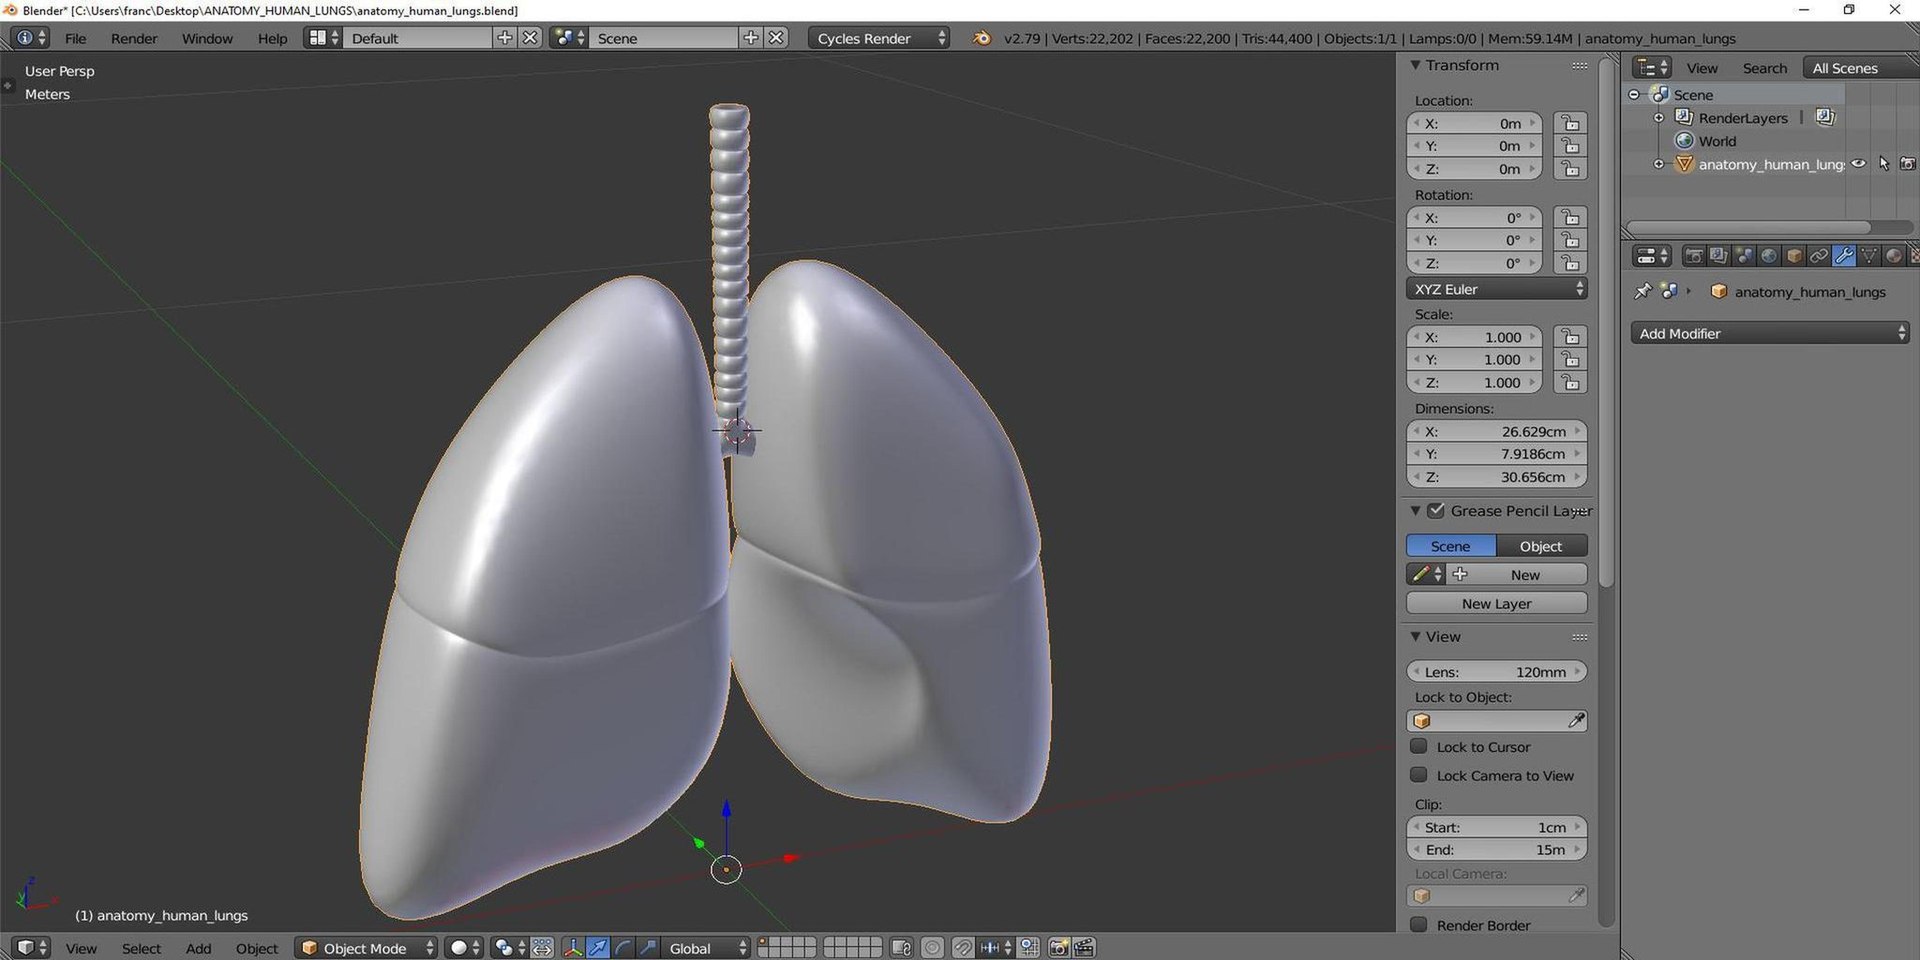Screen dimensions: 1920x960
Task: Enable the Grease Pencil Layers checkbox
Action: click(x=1436, y=510)
